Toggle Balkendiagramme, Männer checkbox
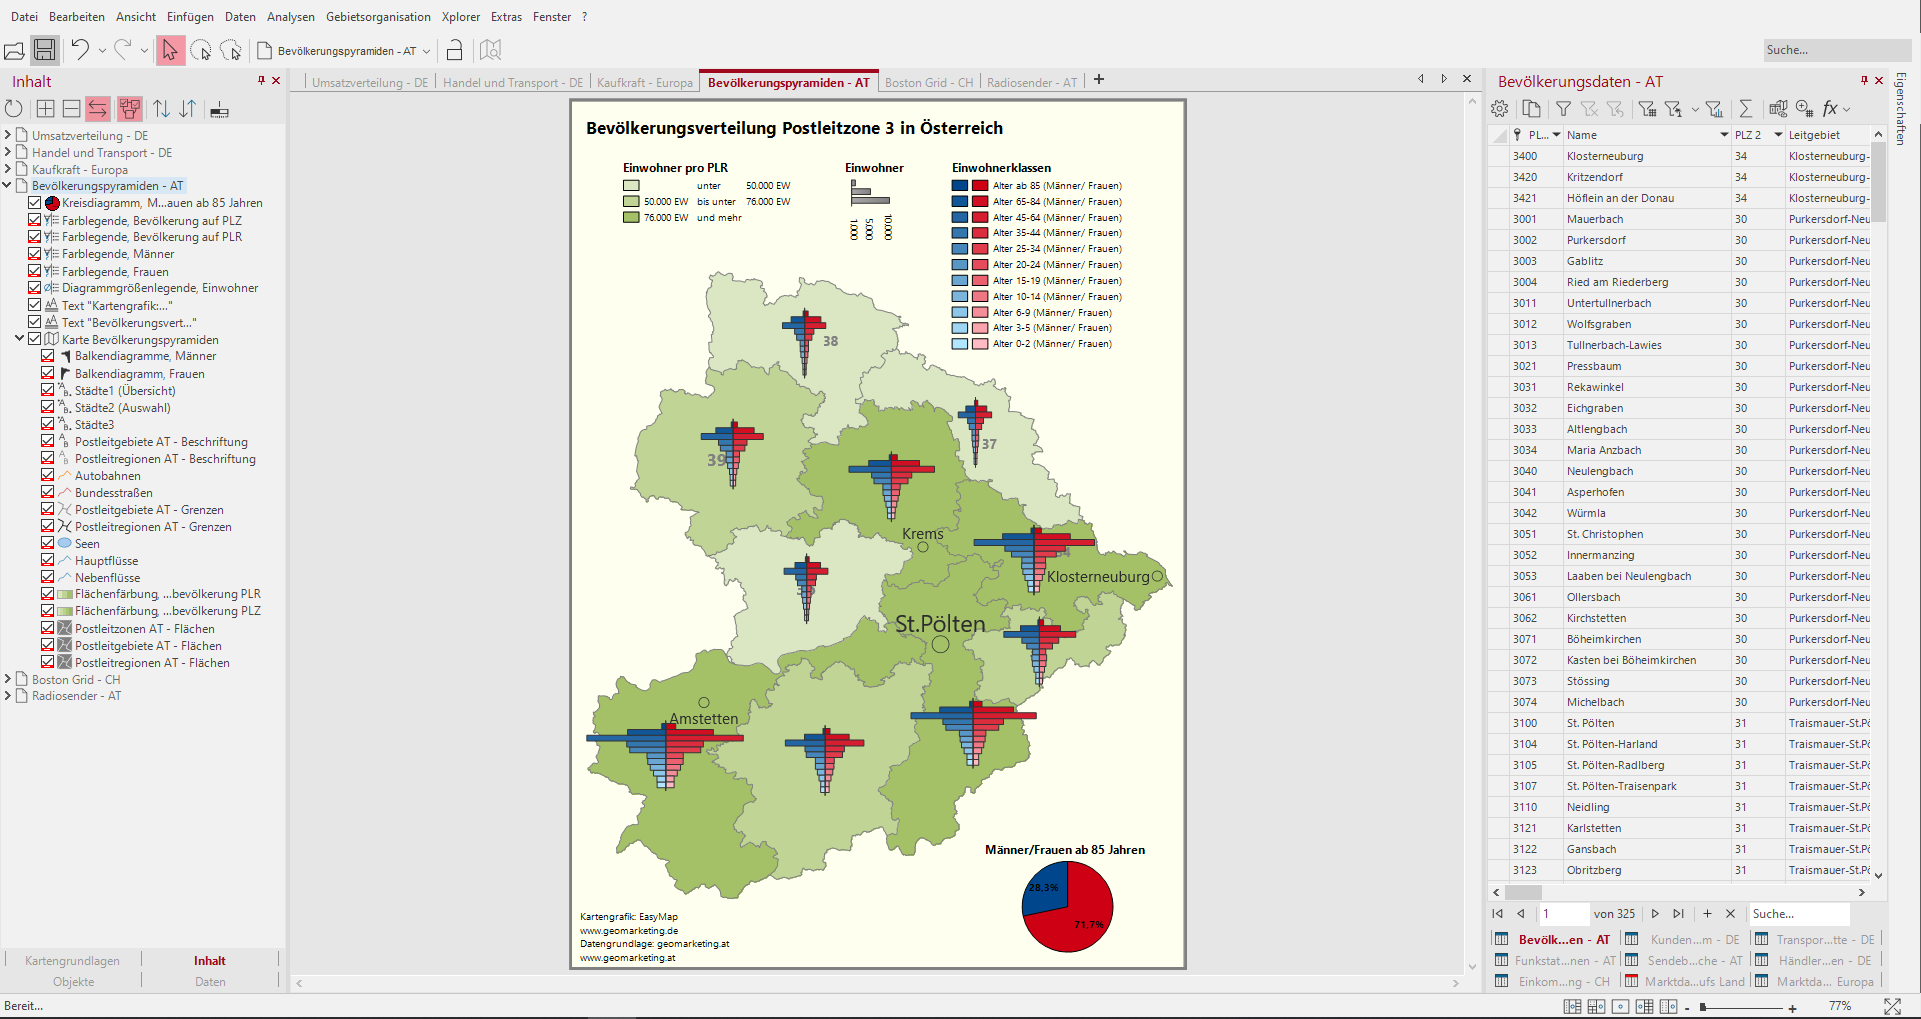This screenshot has width=1921, height=1019. coord(48,356)
